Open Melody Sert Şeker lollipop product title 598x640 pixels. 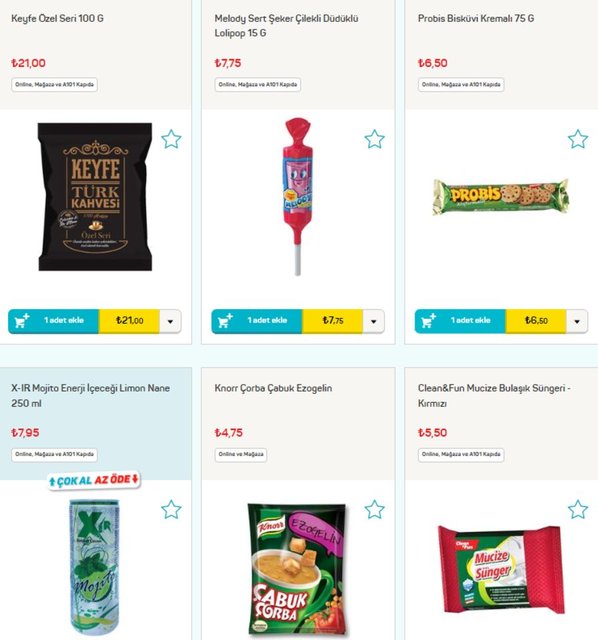pos(286,26)
